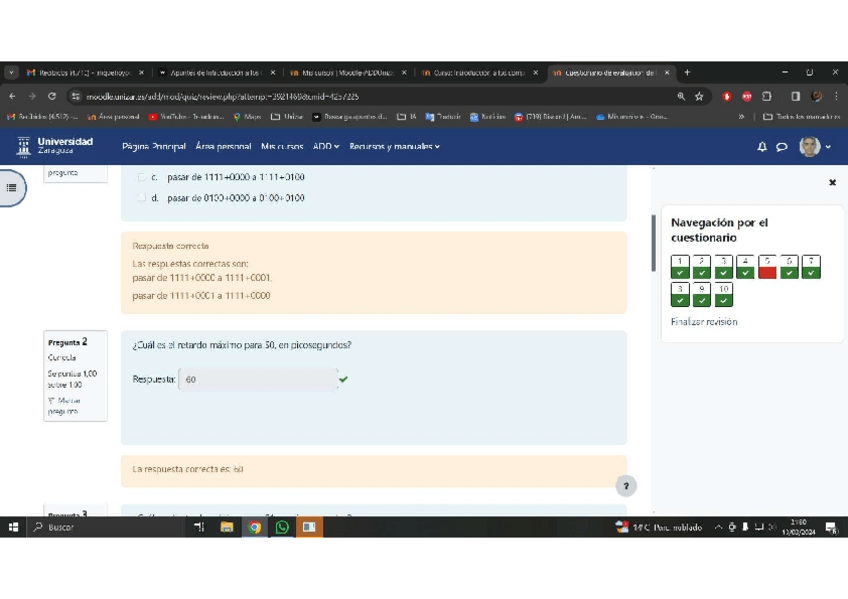Expand the ADD dropdown menu
848x599 pixels.
click(325, 147)
